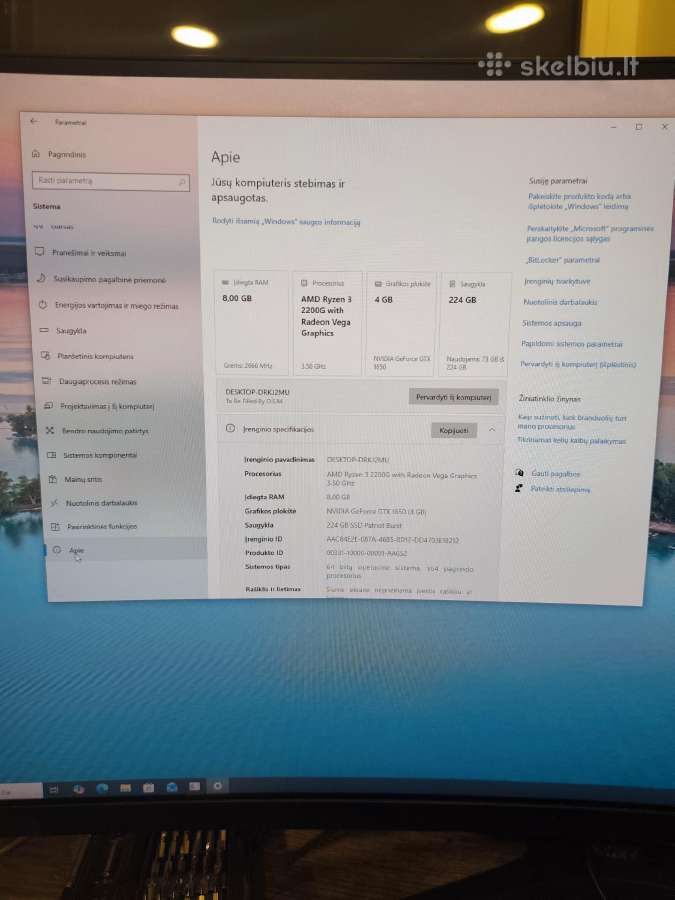
Task: Click the sidebar Nuotolinis darbalaukis icon
Action: [54, 503]
